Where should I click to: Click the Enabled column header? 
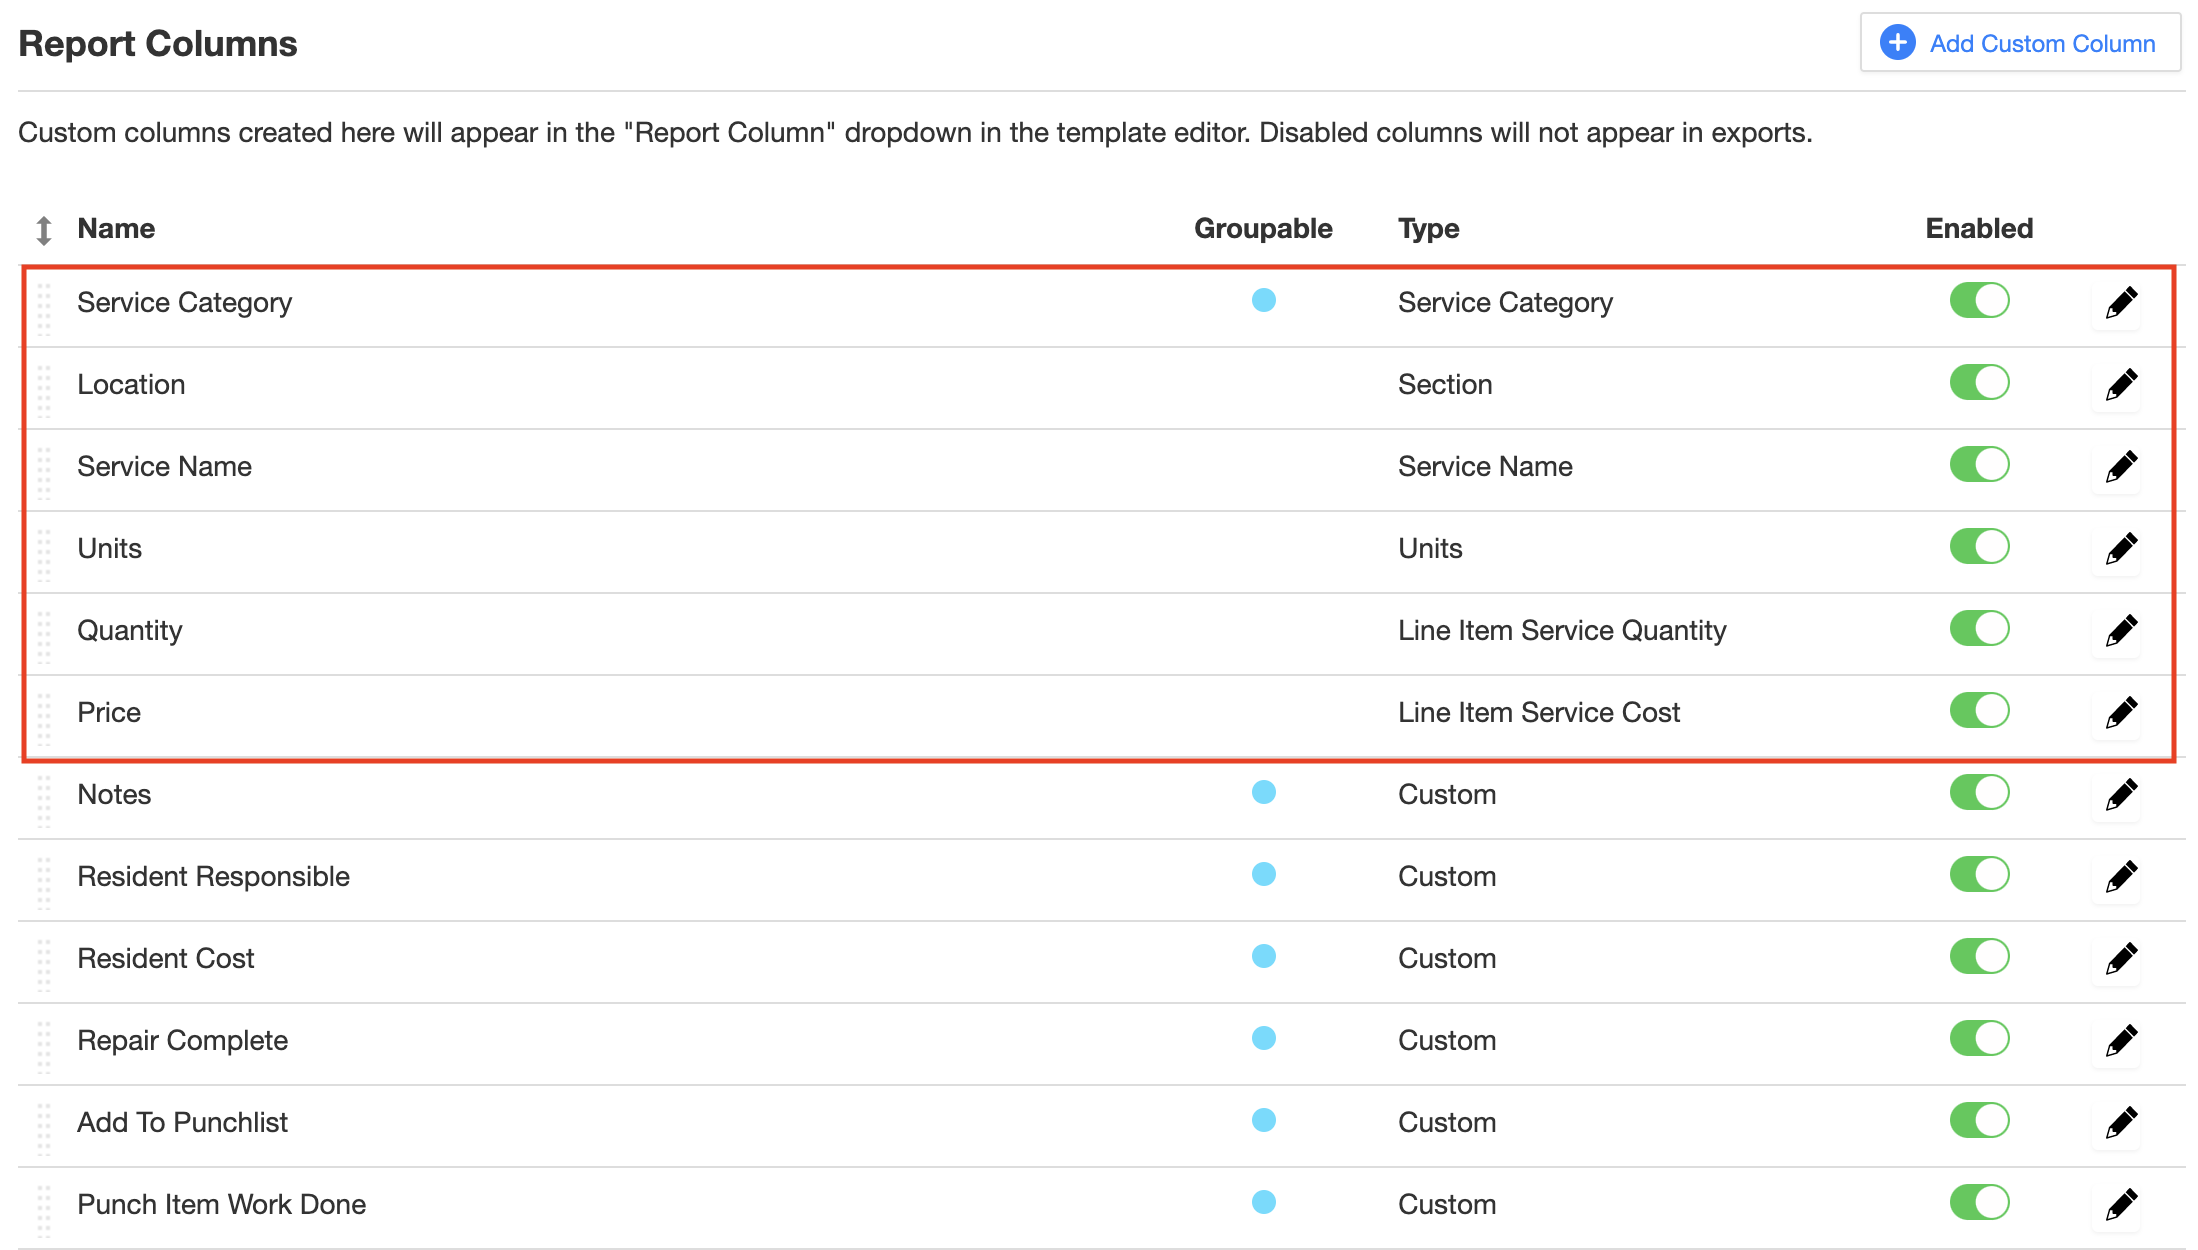click(1978, 229)
